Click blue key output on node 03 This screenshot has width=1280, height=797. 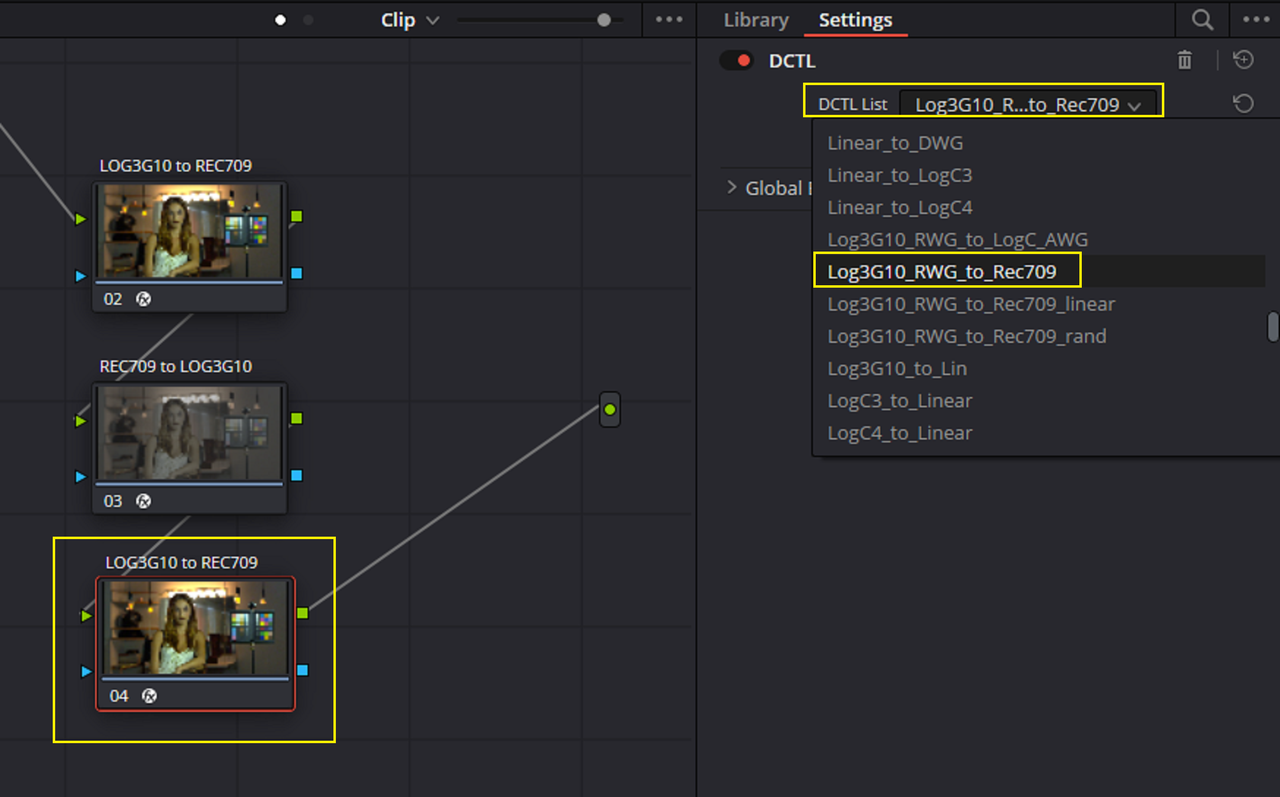pos(296,475)
